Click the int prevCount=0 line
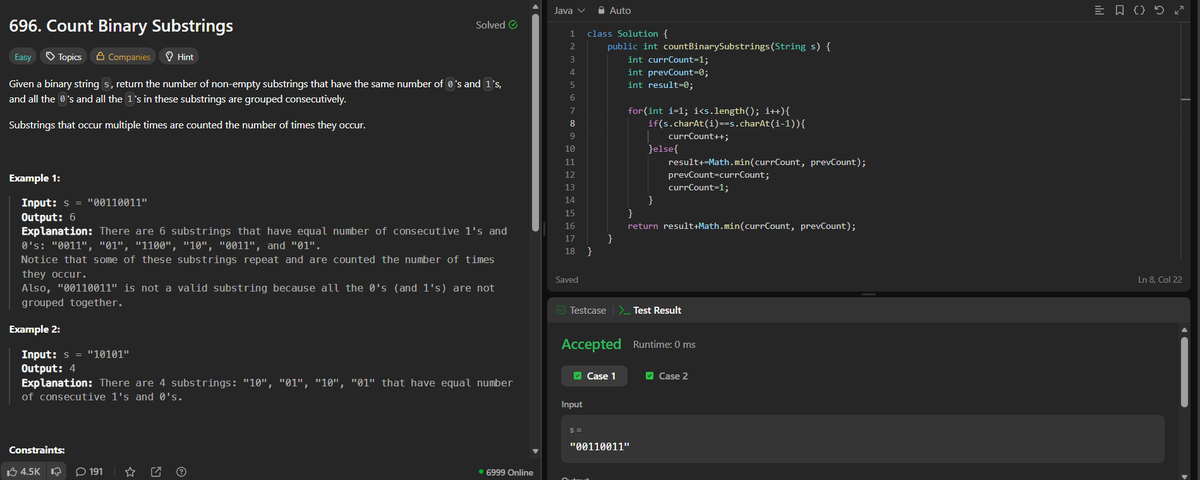 [x=668, y=72]
